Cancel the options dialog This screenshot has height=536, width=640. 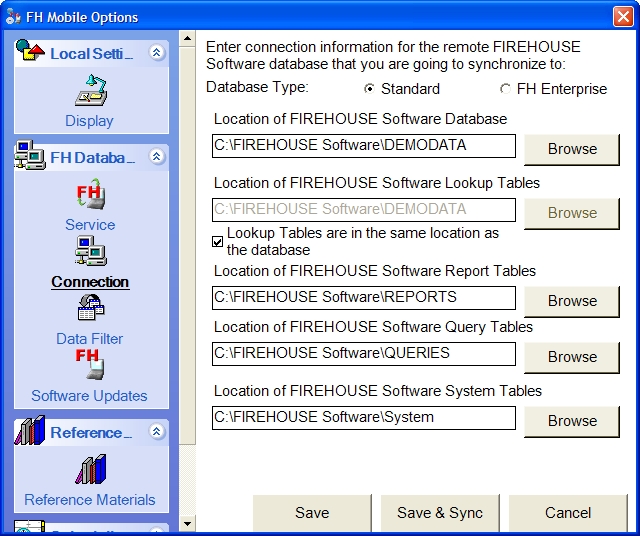(568, 513)
